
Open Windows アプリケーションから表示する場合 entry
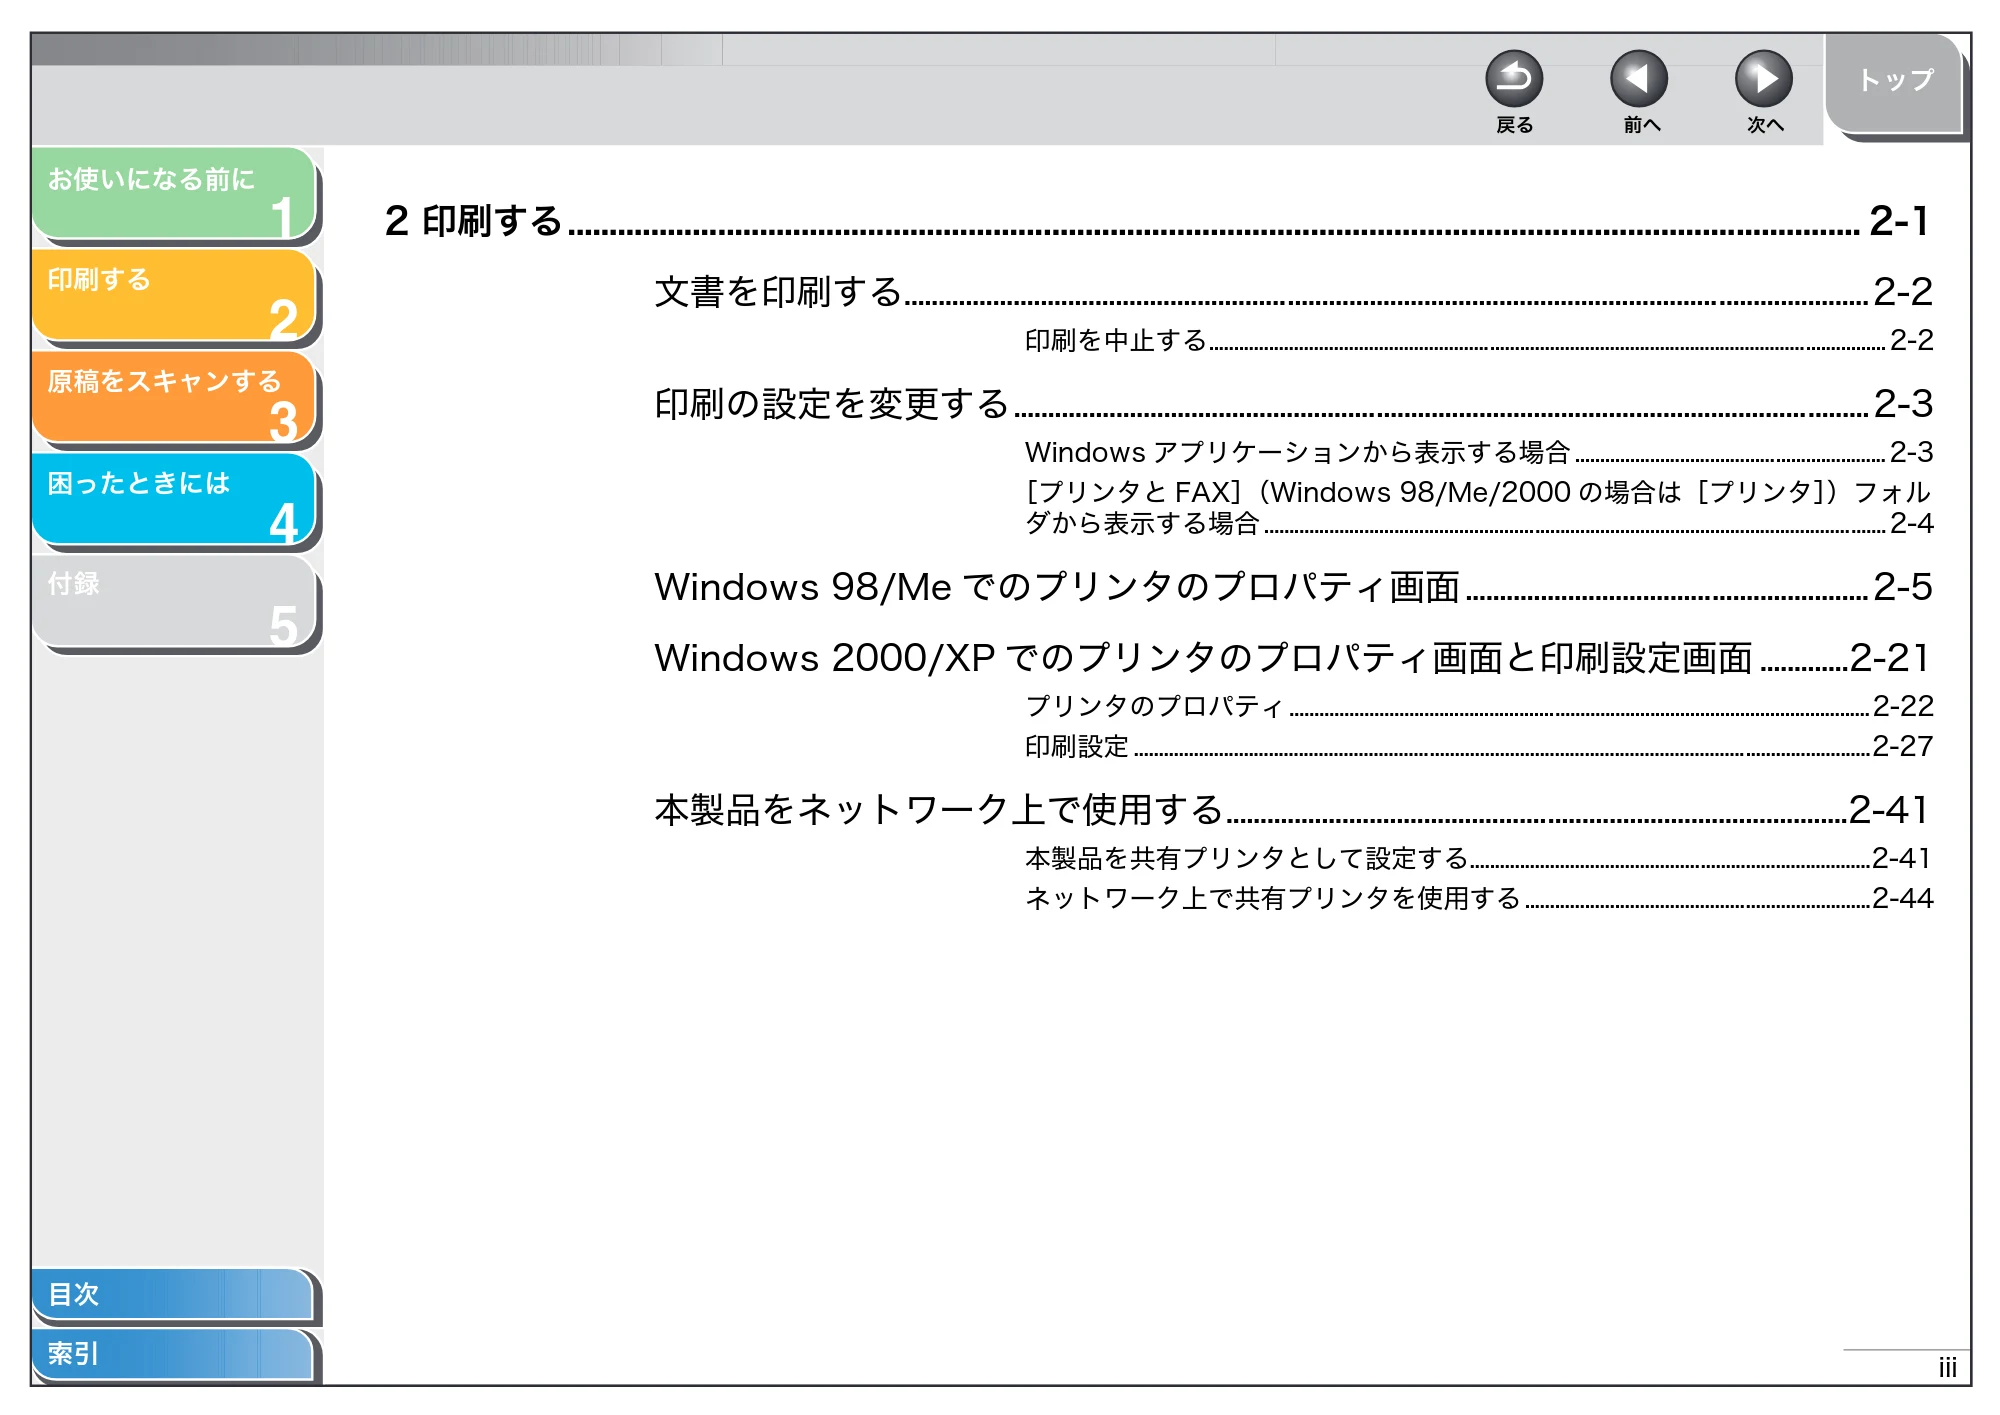click(1478, 452)
